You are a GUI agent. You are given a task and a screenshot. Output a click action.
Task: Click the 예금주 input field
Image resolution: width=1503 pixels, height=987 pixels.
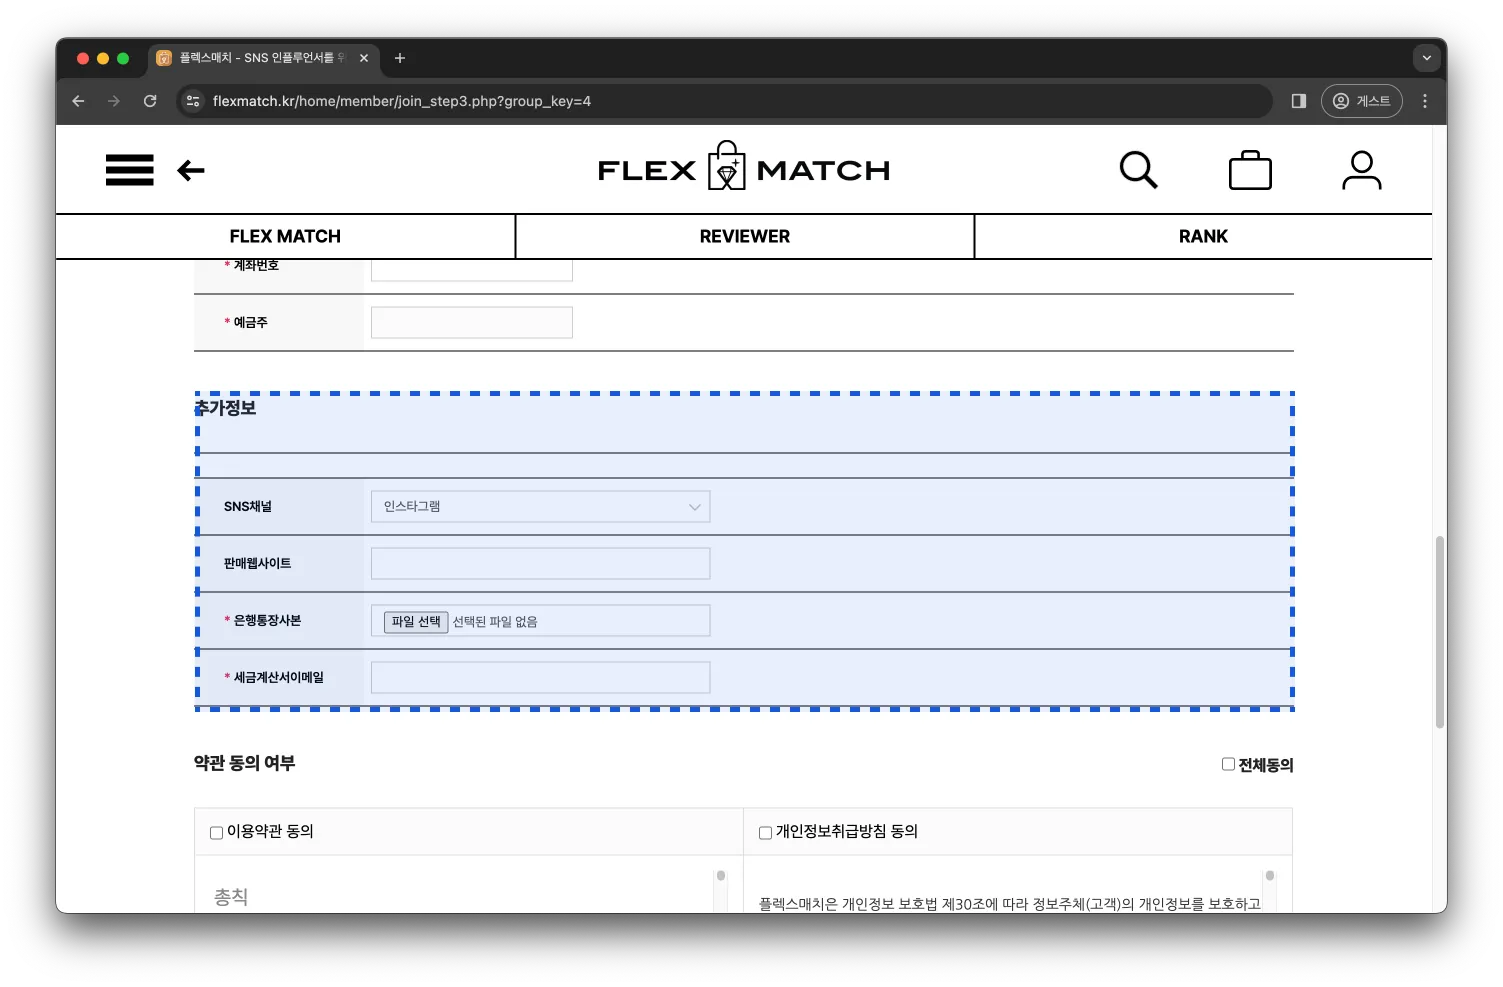[x=472, y=323]
